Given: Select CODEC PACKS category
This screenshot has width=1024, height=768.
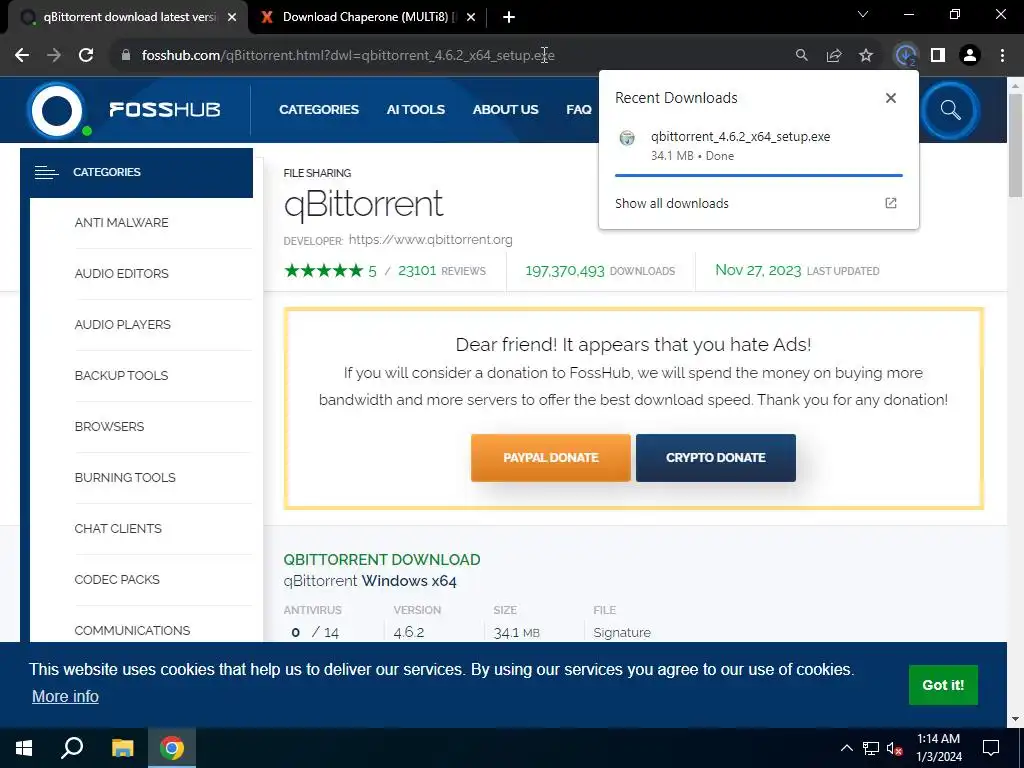Looking at the screenshot, I should pos(117,579).
